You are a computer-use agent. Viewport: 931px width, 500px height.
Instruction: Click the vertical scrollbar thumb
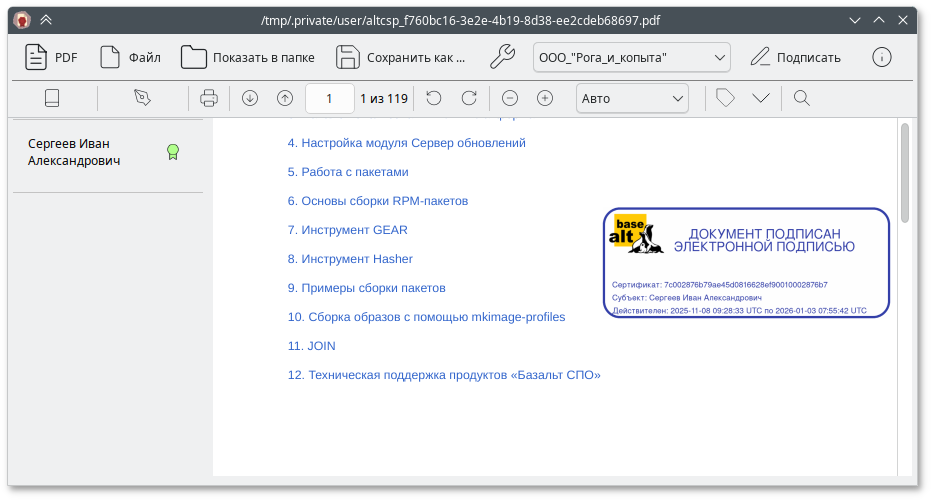tap(905, 173)
